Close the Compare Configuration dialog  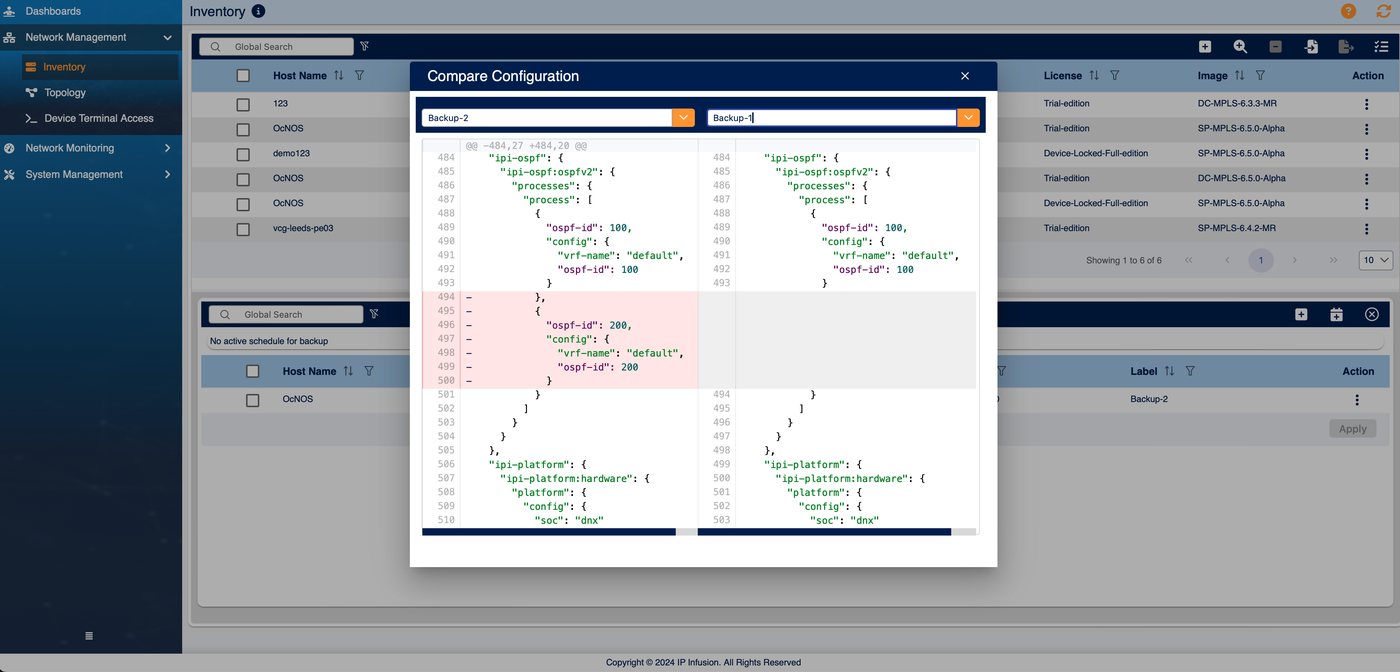click(965, 76)
